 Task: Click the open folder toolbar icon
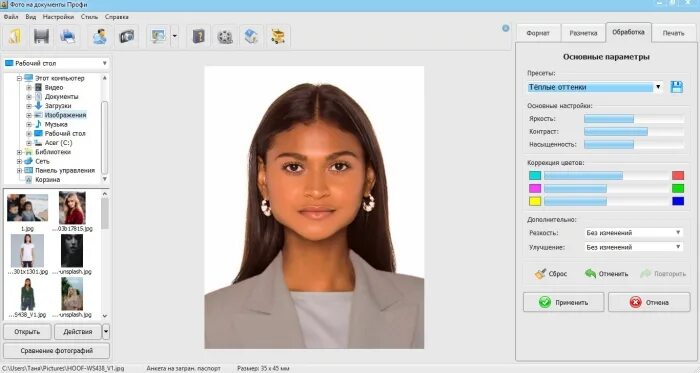(x=15, y=37)
